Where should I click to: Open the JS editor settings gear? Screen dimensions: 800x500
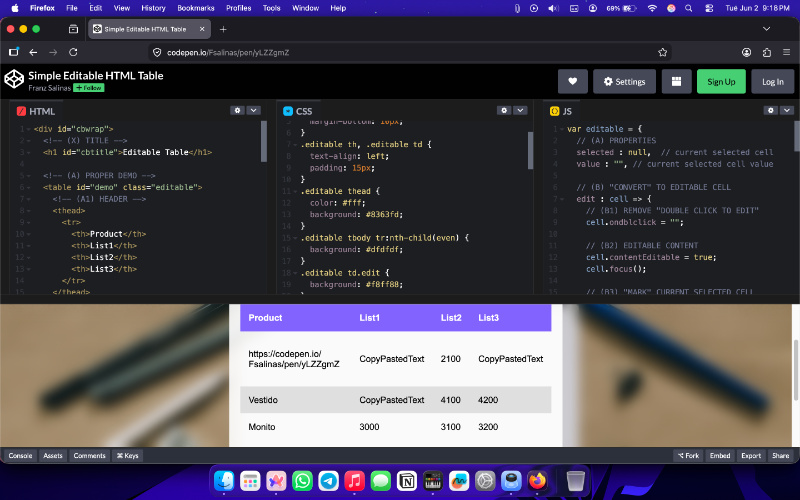coord(770,110)
